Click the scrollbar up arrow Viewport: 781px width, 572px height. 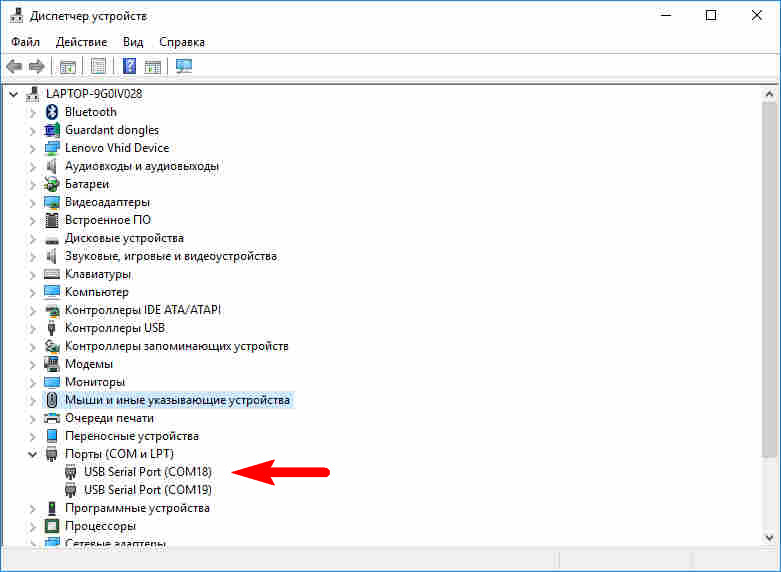(x=769, y=94)
